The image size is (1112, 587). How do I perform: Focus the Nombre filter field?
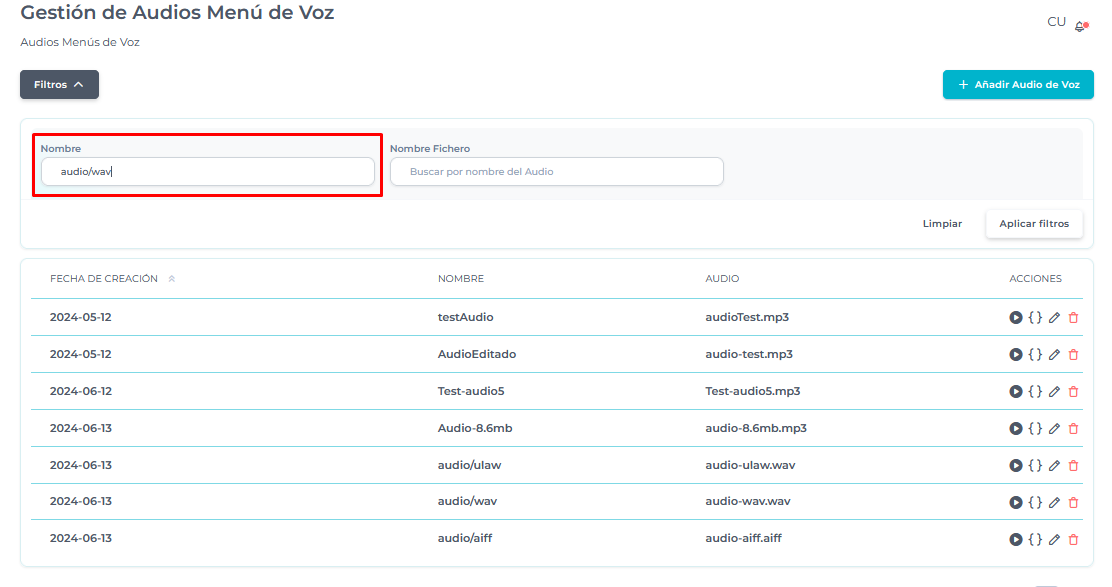click(x=208, y=172)
